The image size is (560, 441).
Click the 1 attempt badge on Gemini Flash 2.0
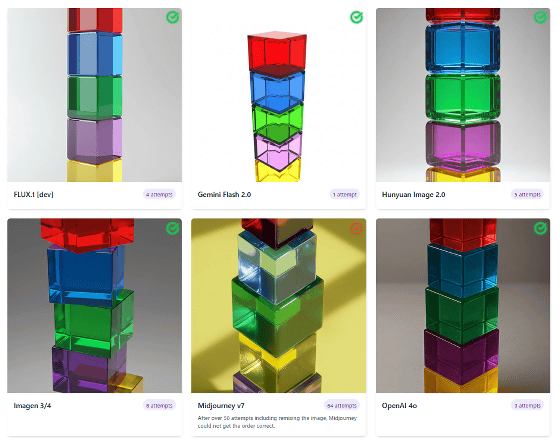pyautogui.click(x=345, y=195)
